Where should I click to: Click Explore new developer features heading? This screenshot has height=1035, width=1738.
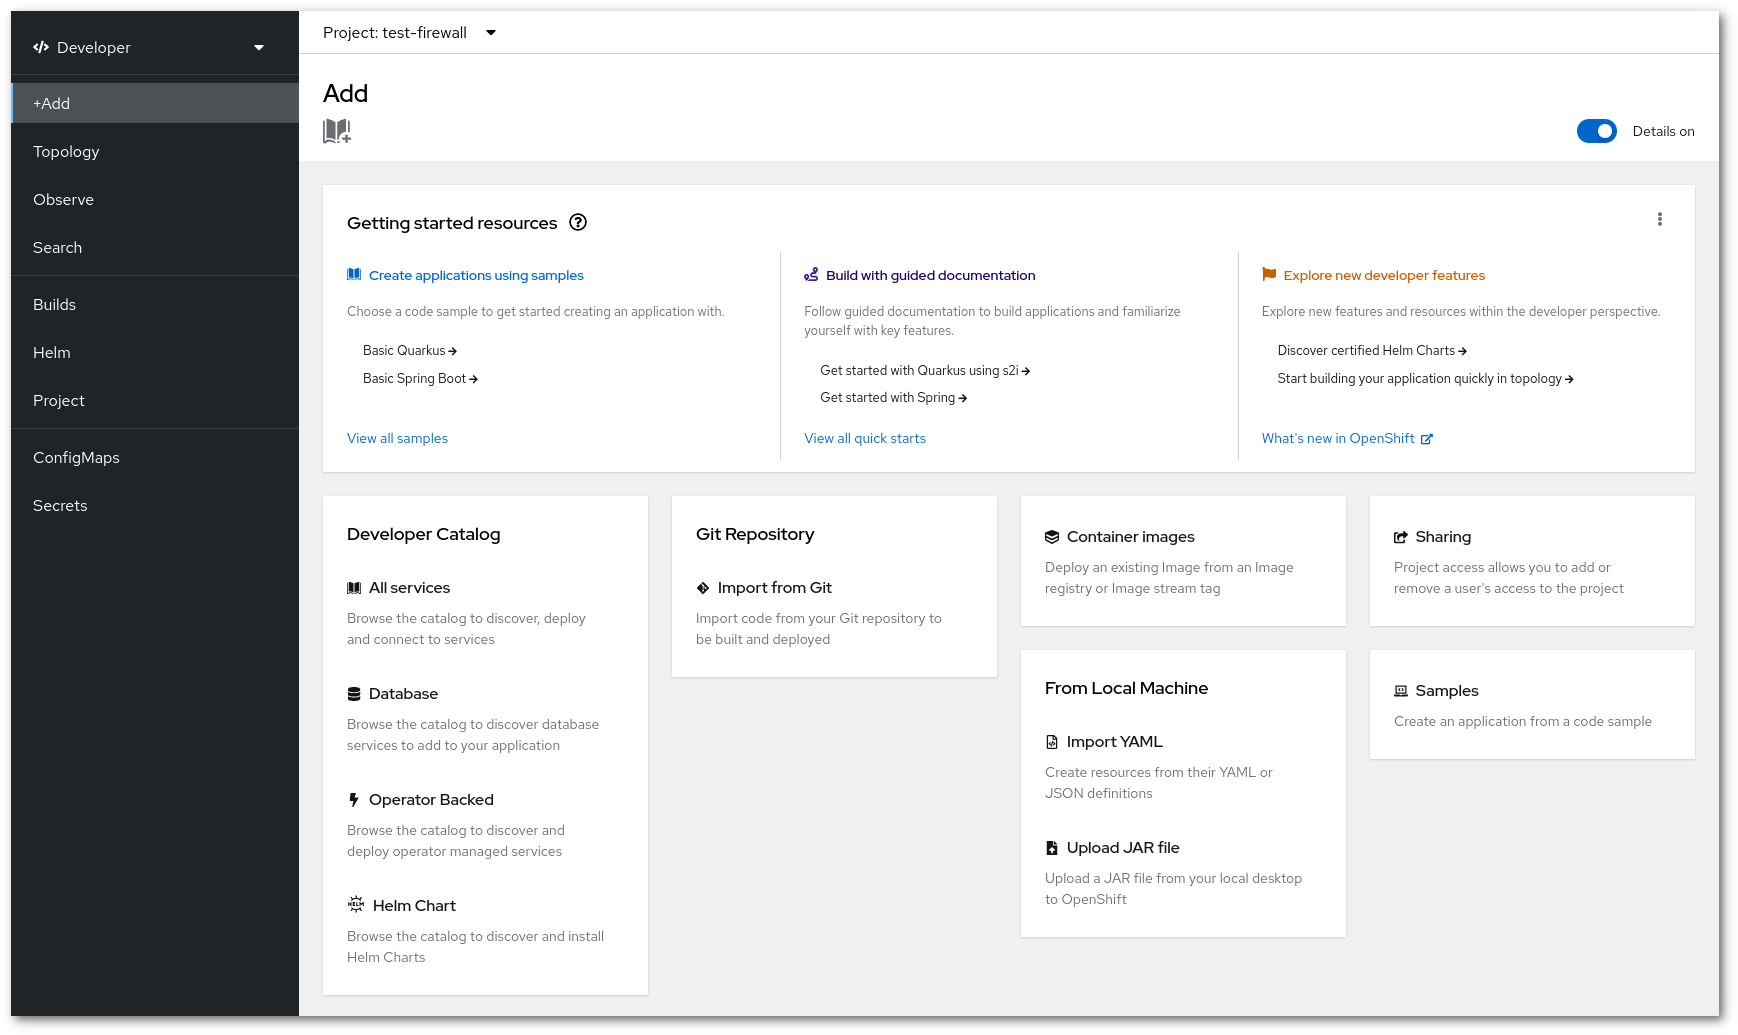[x=1384, y=276]
